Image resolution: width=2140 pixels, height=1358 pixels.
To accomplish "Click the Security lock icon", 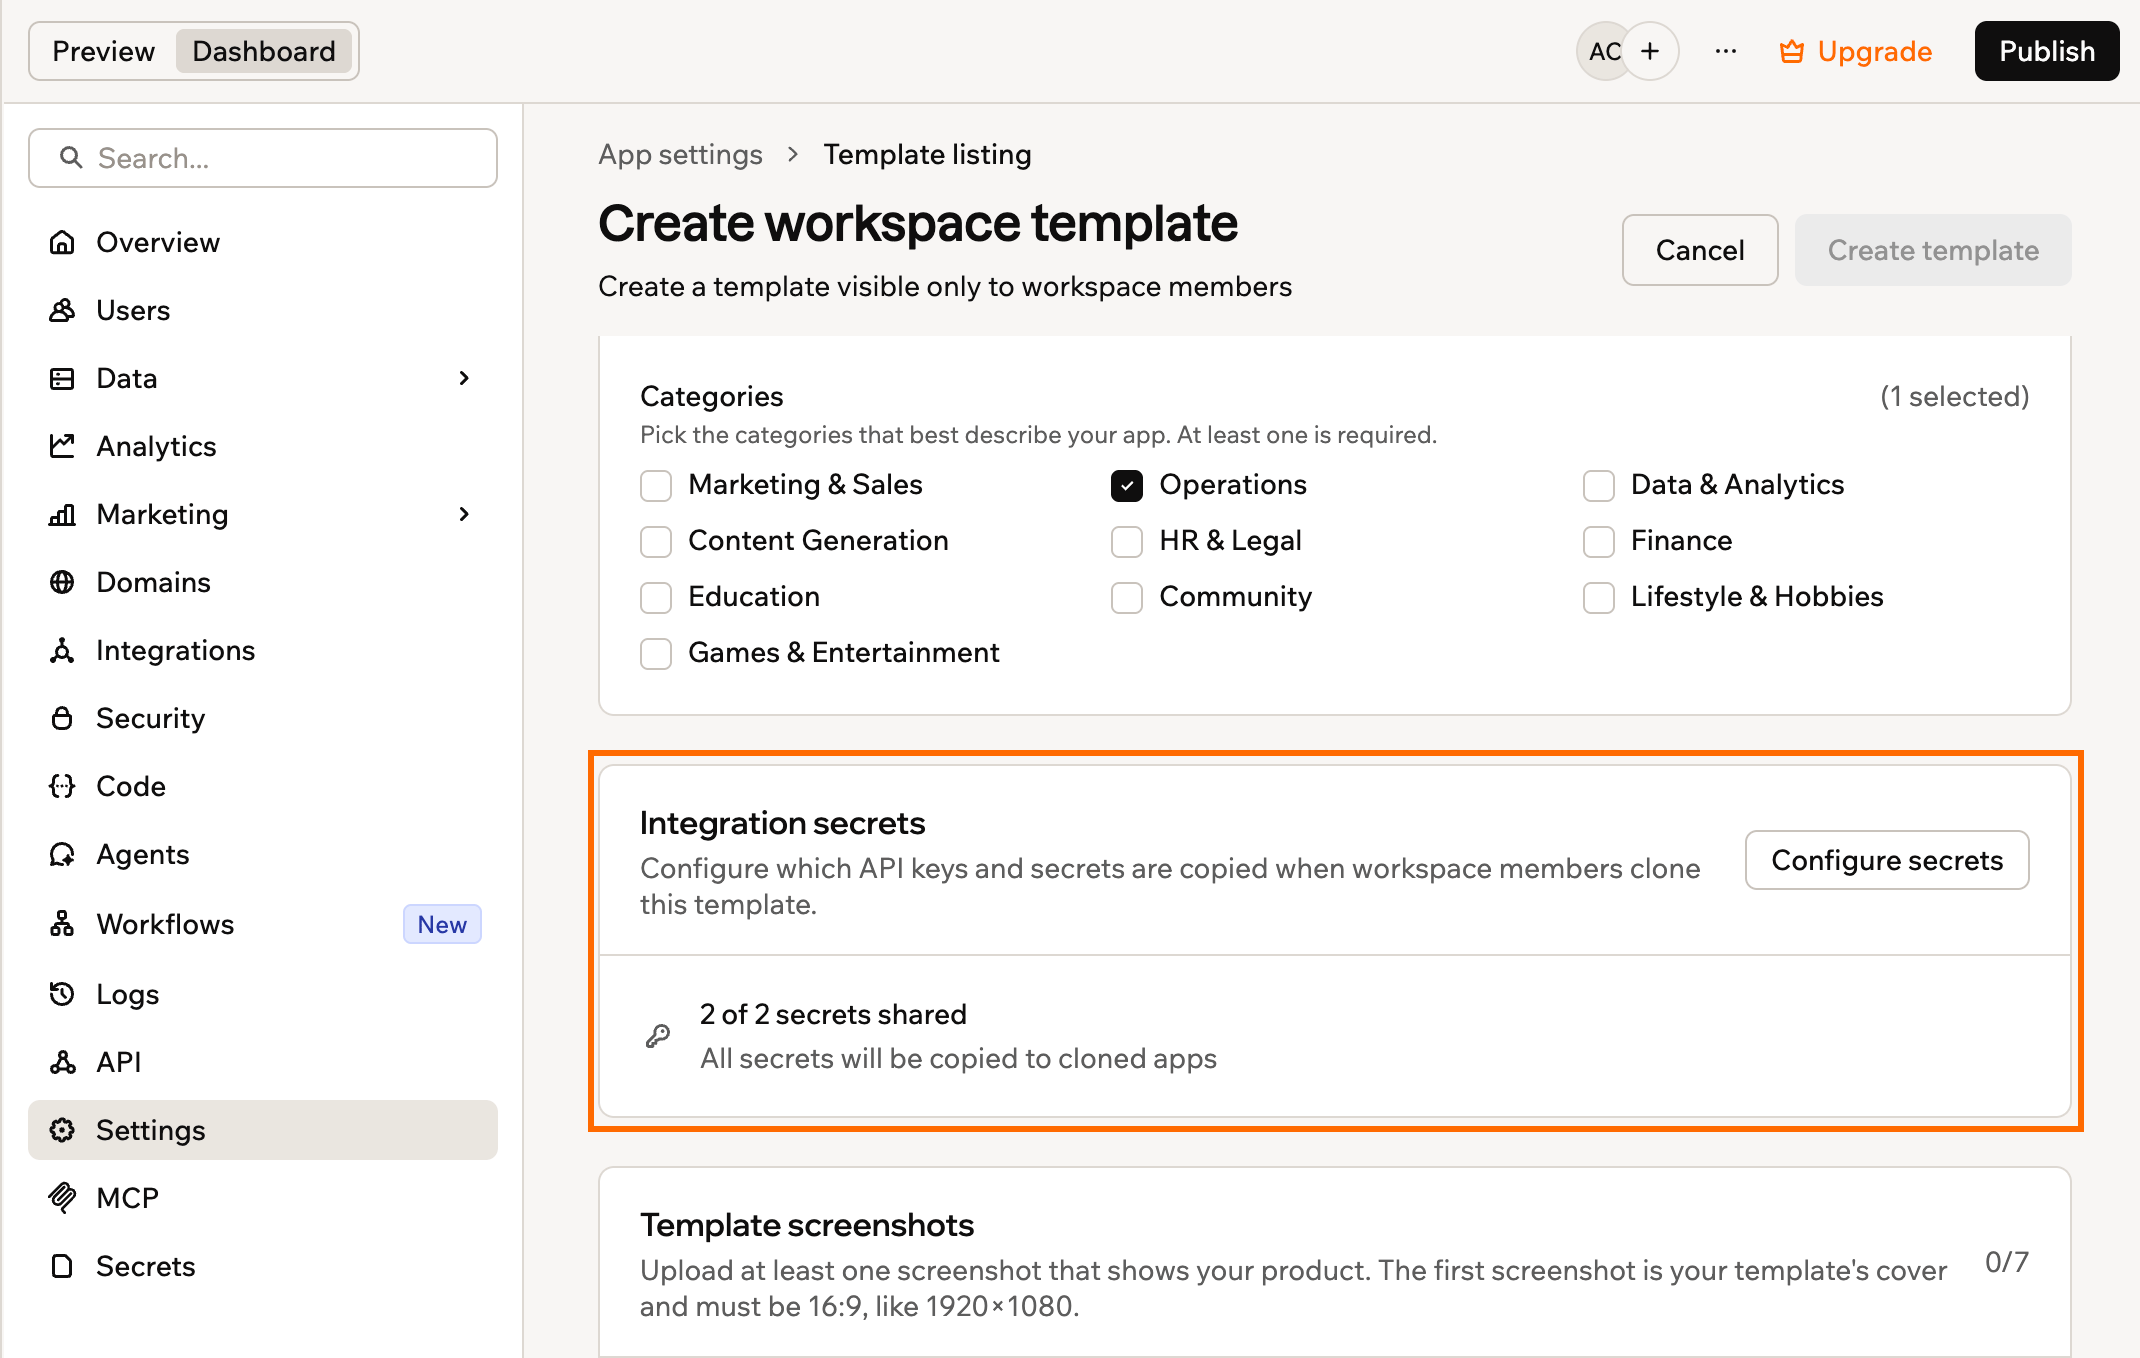I will (62, 718).
